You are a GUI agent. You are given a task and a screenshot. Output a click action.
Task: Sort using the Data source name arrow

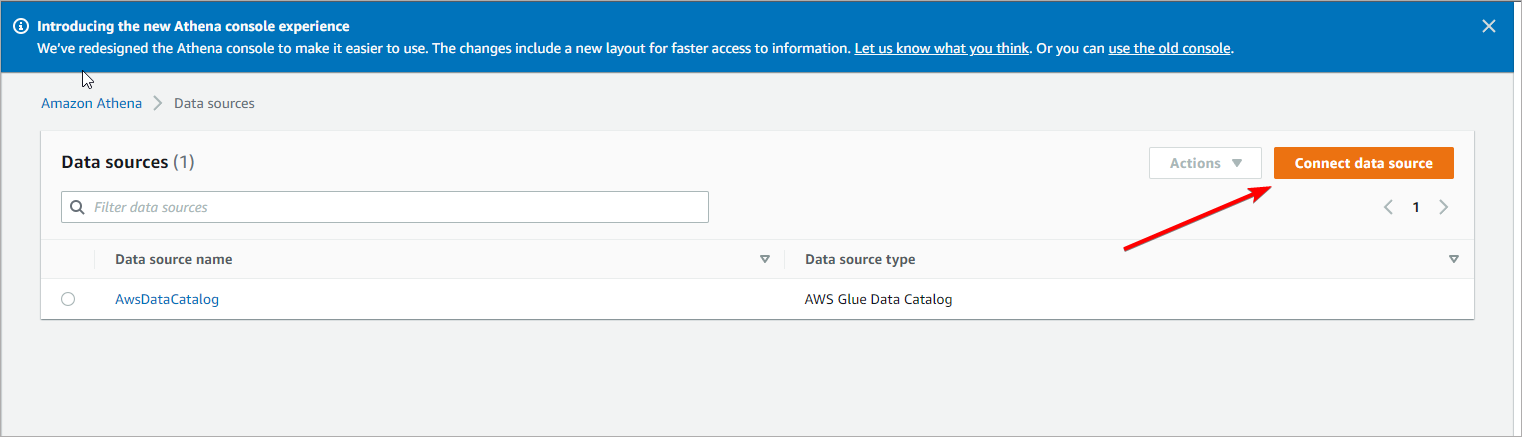765,259
